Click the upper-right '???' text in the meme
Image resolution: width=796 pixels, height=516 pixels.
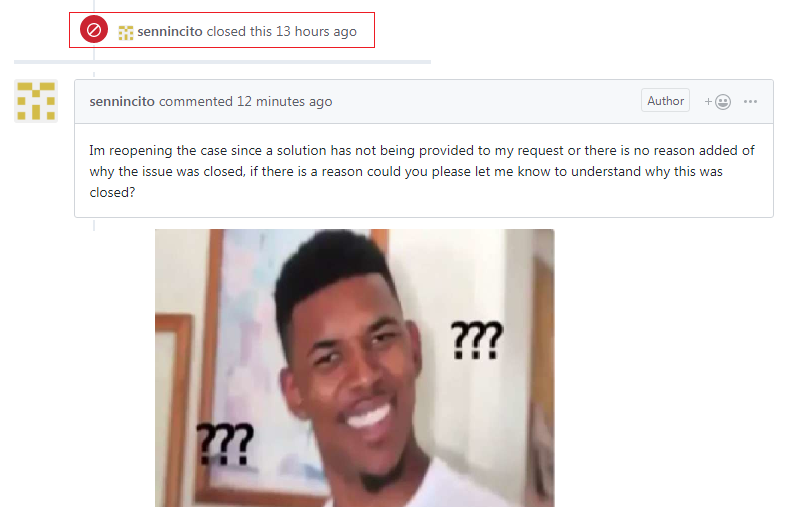[x=477, y=340]
